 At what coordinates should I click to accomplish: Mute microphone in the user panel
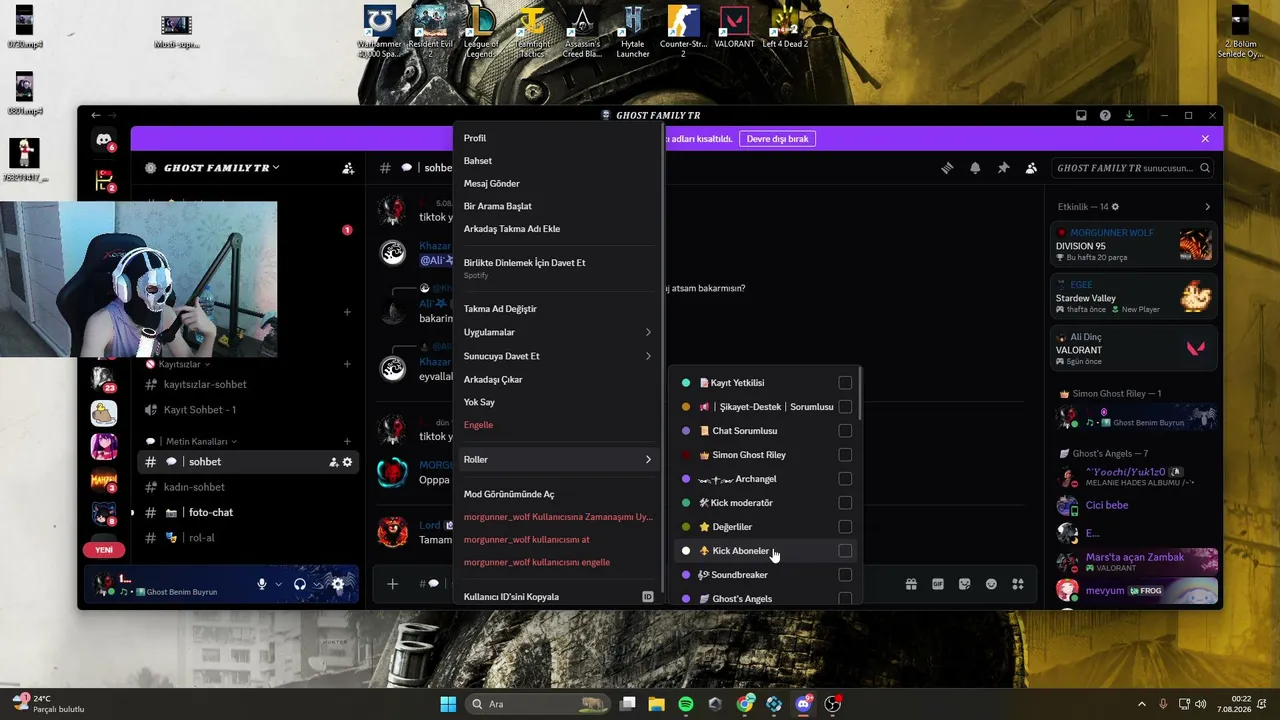point(262,584)
